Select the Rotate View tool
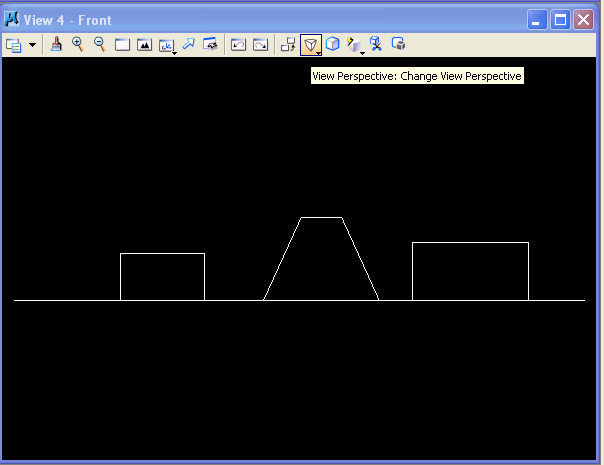The image size is (604, 465). [x=167, y=45]
